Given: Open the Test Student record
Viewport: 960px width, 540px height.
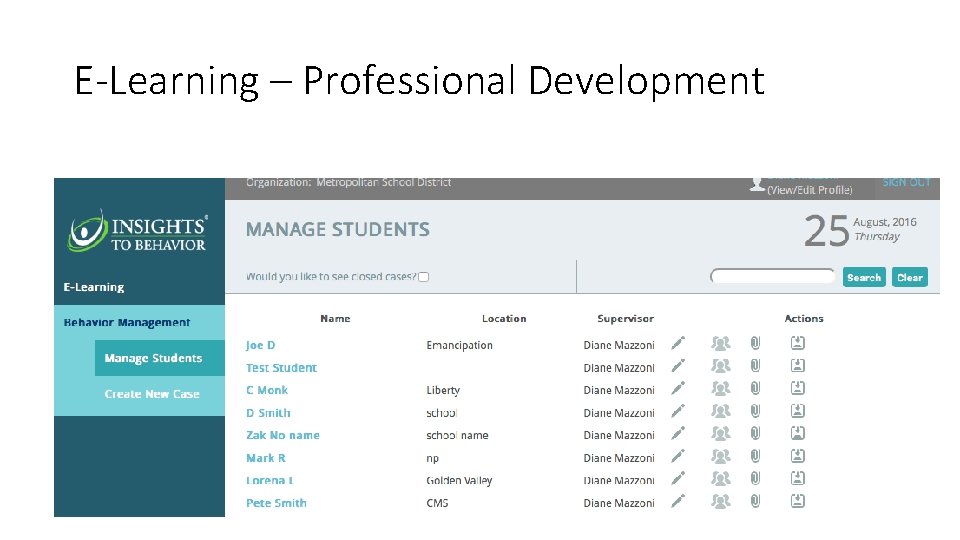Looking at the screenshot, I should tap(282, 368).
